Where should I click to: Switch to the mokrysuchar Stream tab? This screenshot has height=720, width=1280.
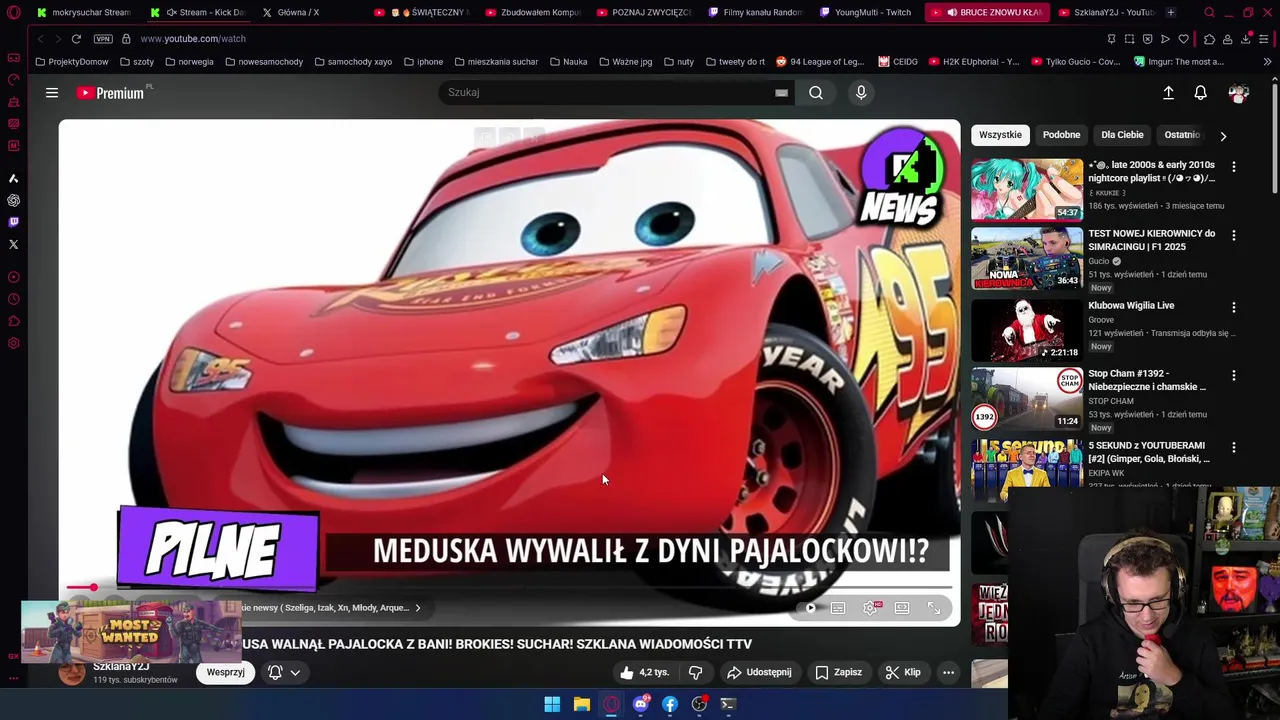84,13
